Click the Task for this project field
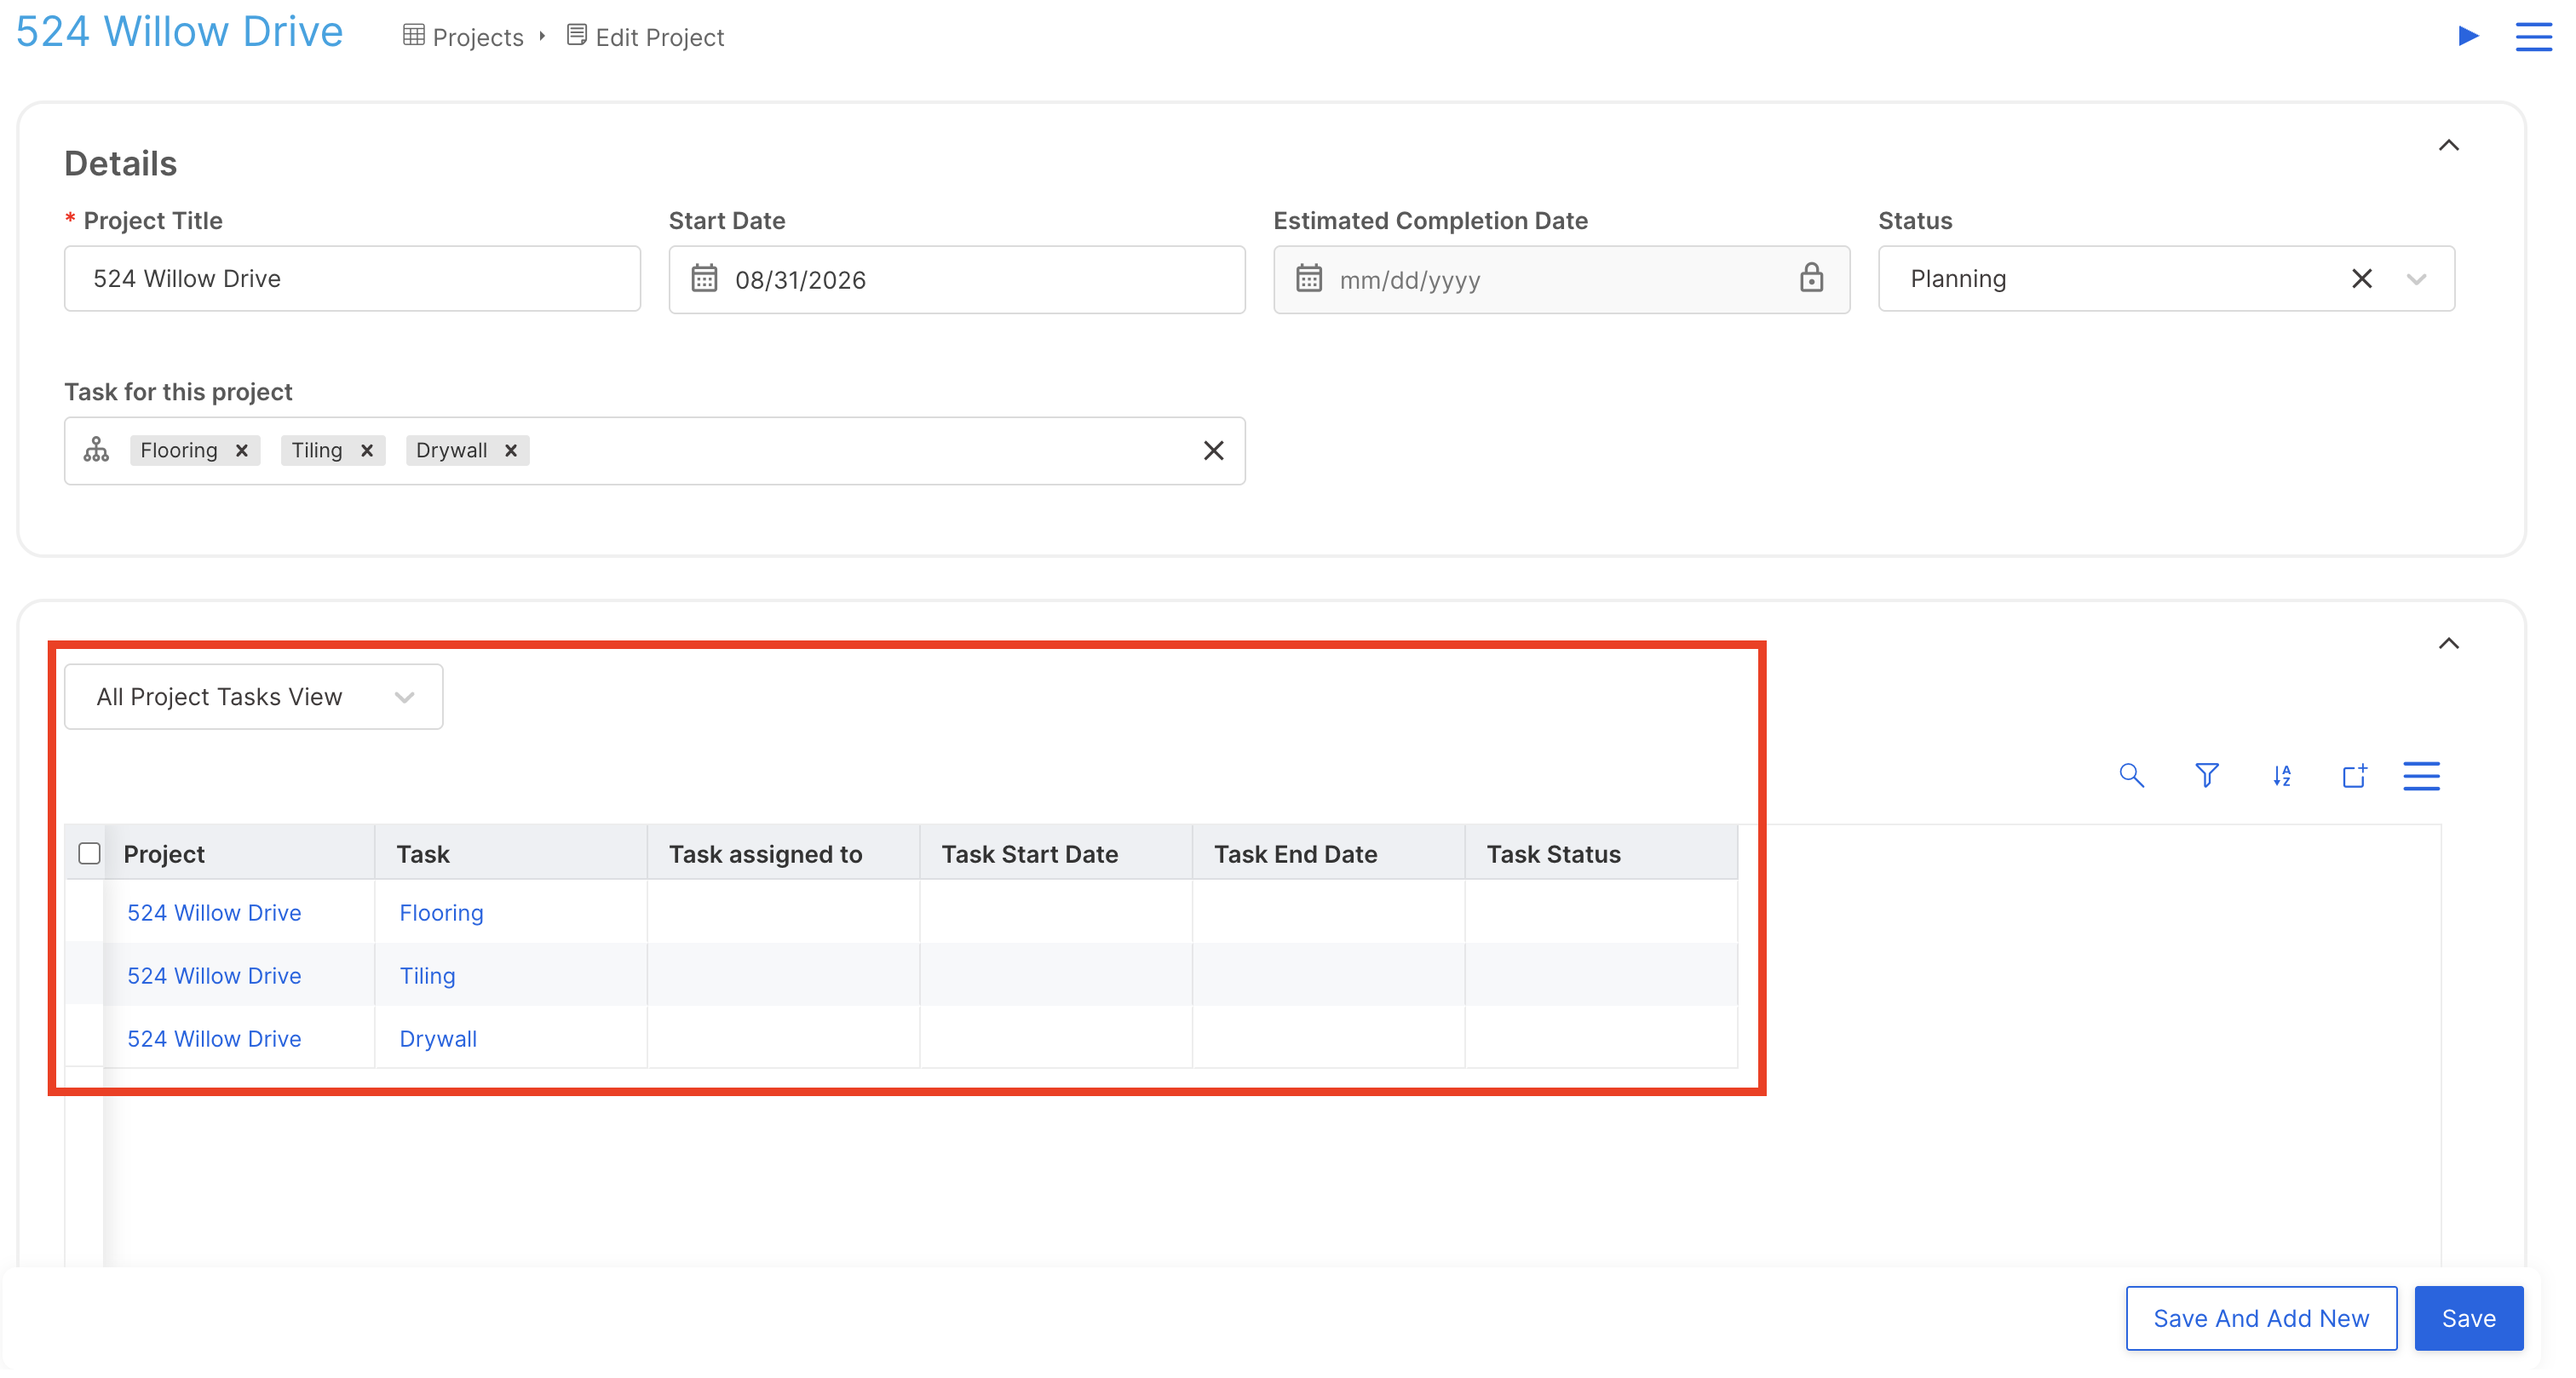 click(654, 450)
